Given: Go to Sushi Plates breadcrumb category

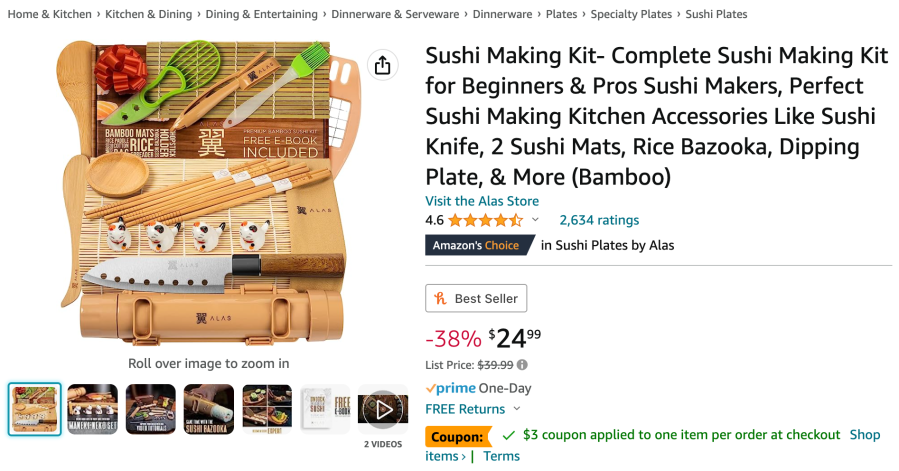Looking at the screenshot, I should (716, 14).
